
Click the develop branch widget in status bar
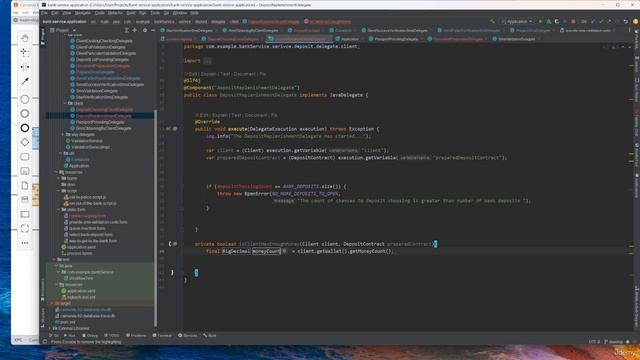(x=613, y=342)
